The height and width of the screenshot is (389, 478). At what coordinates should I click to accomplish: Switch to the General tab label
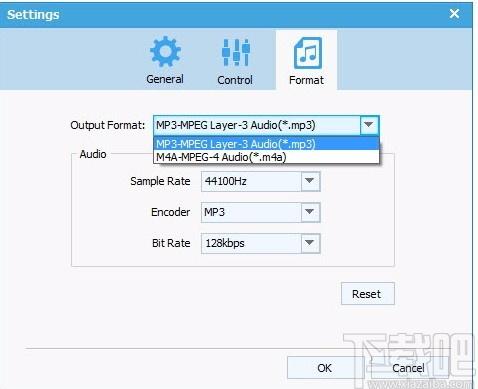pos(165,79)
